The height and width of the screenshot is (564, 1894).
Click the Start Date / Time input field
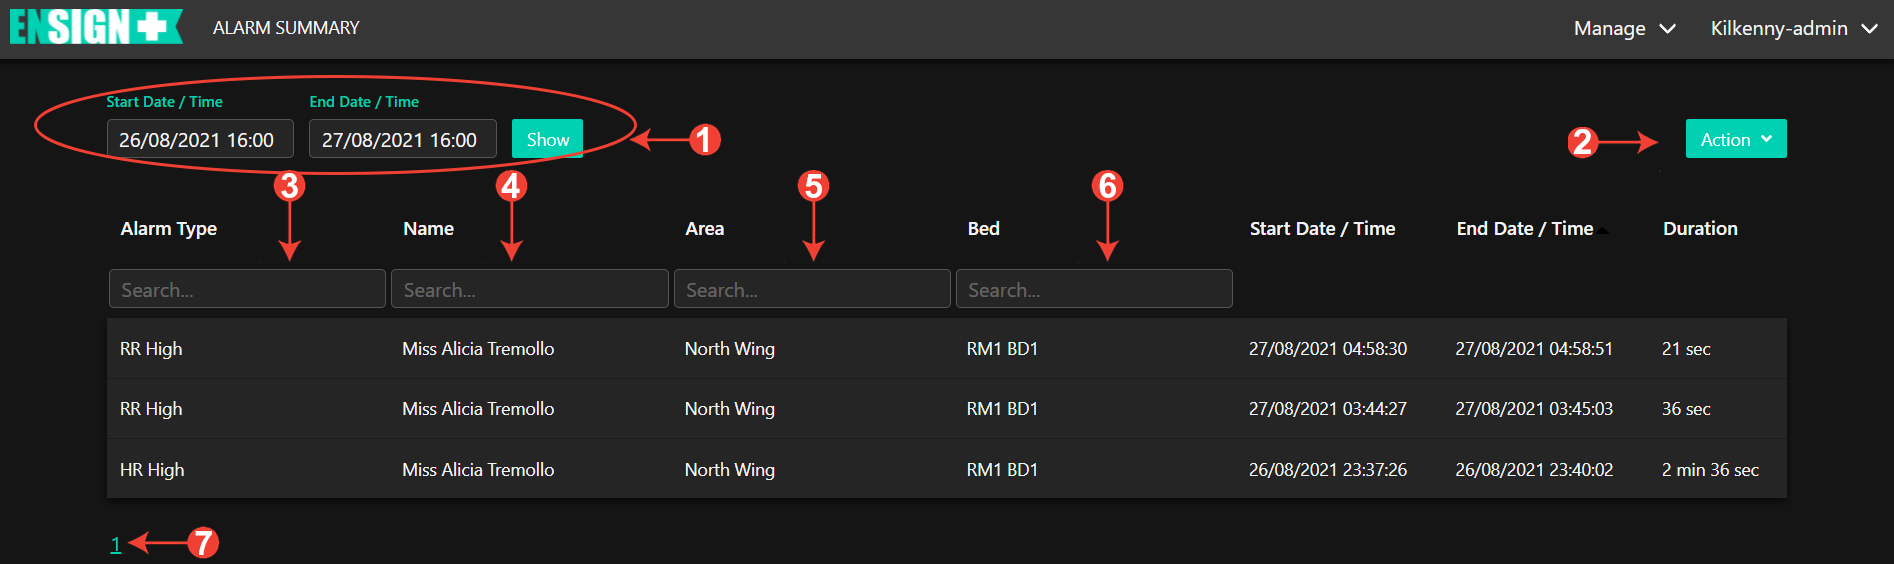[199, 140]
